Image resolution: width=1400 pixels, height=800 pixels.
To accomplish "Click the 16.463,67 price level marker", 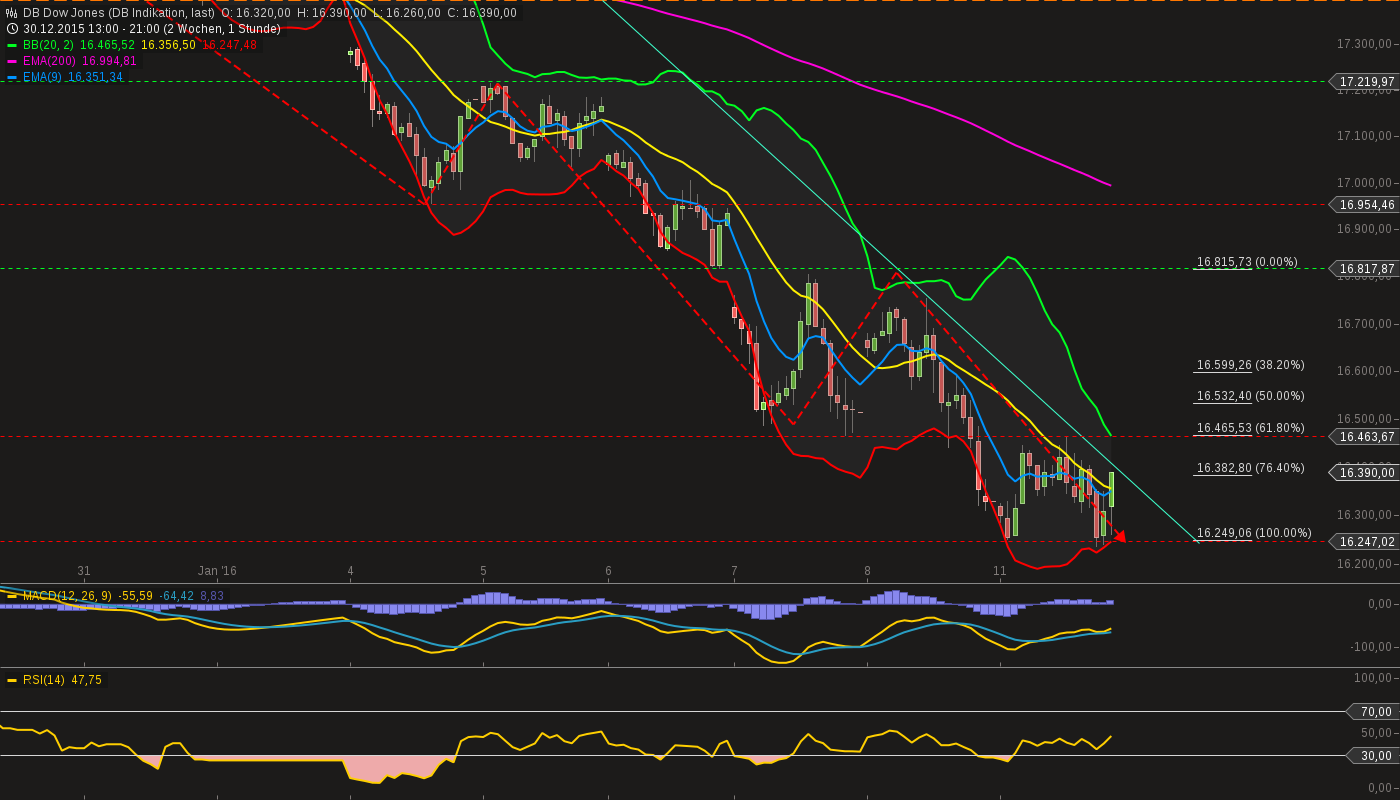I will click(x=1362, y=436).
